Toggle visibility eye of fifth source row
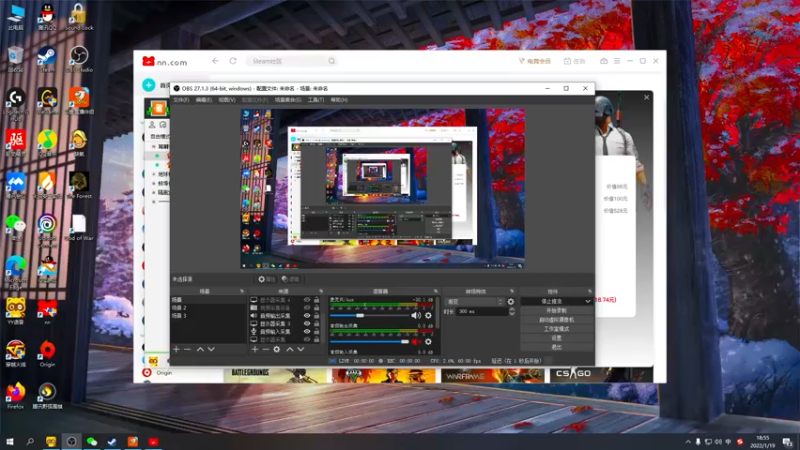The image size is (800, 450). (307, 332)
